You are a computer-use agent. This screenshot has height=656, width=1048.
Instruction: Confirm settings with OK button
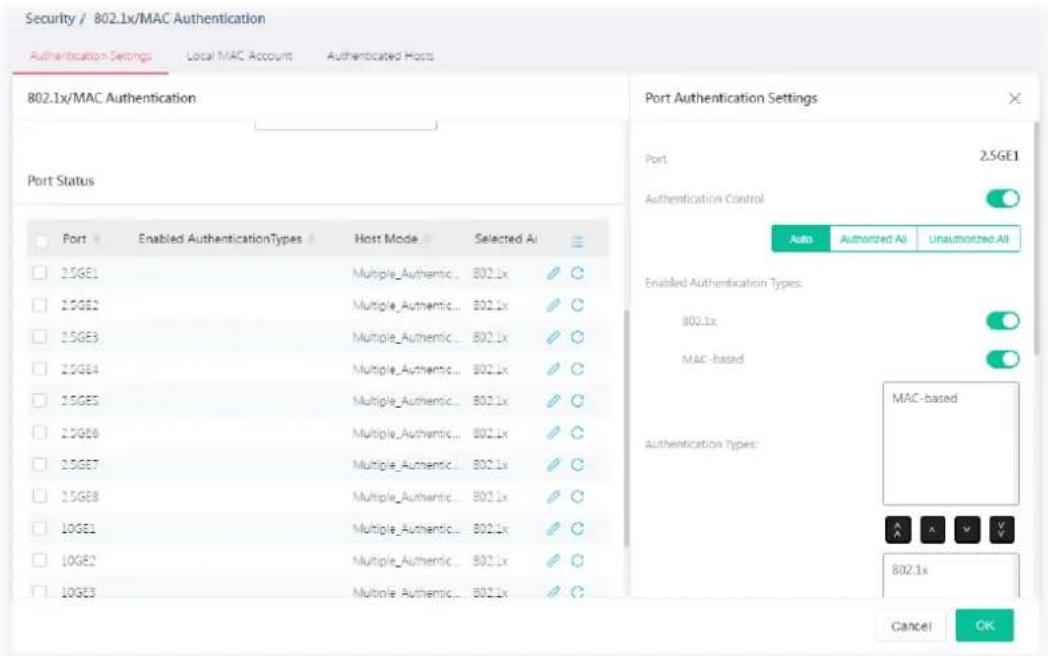pos(985,626)
